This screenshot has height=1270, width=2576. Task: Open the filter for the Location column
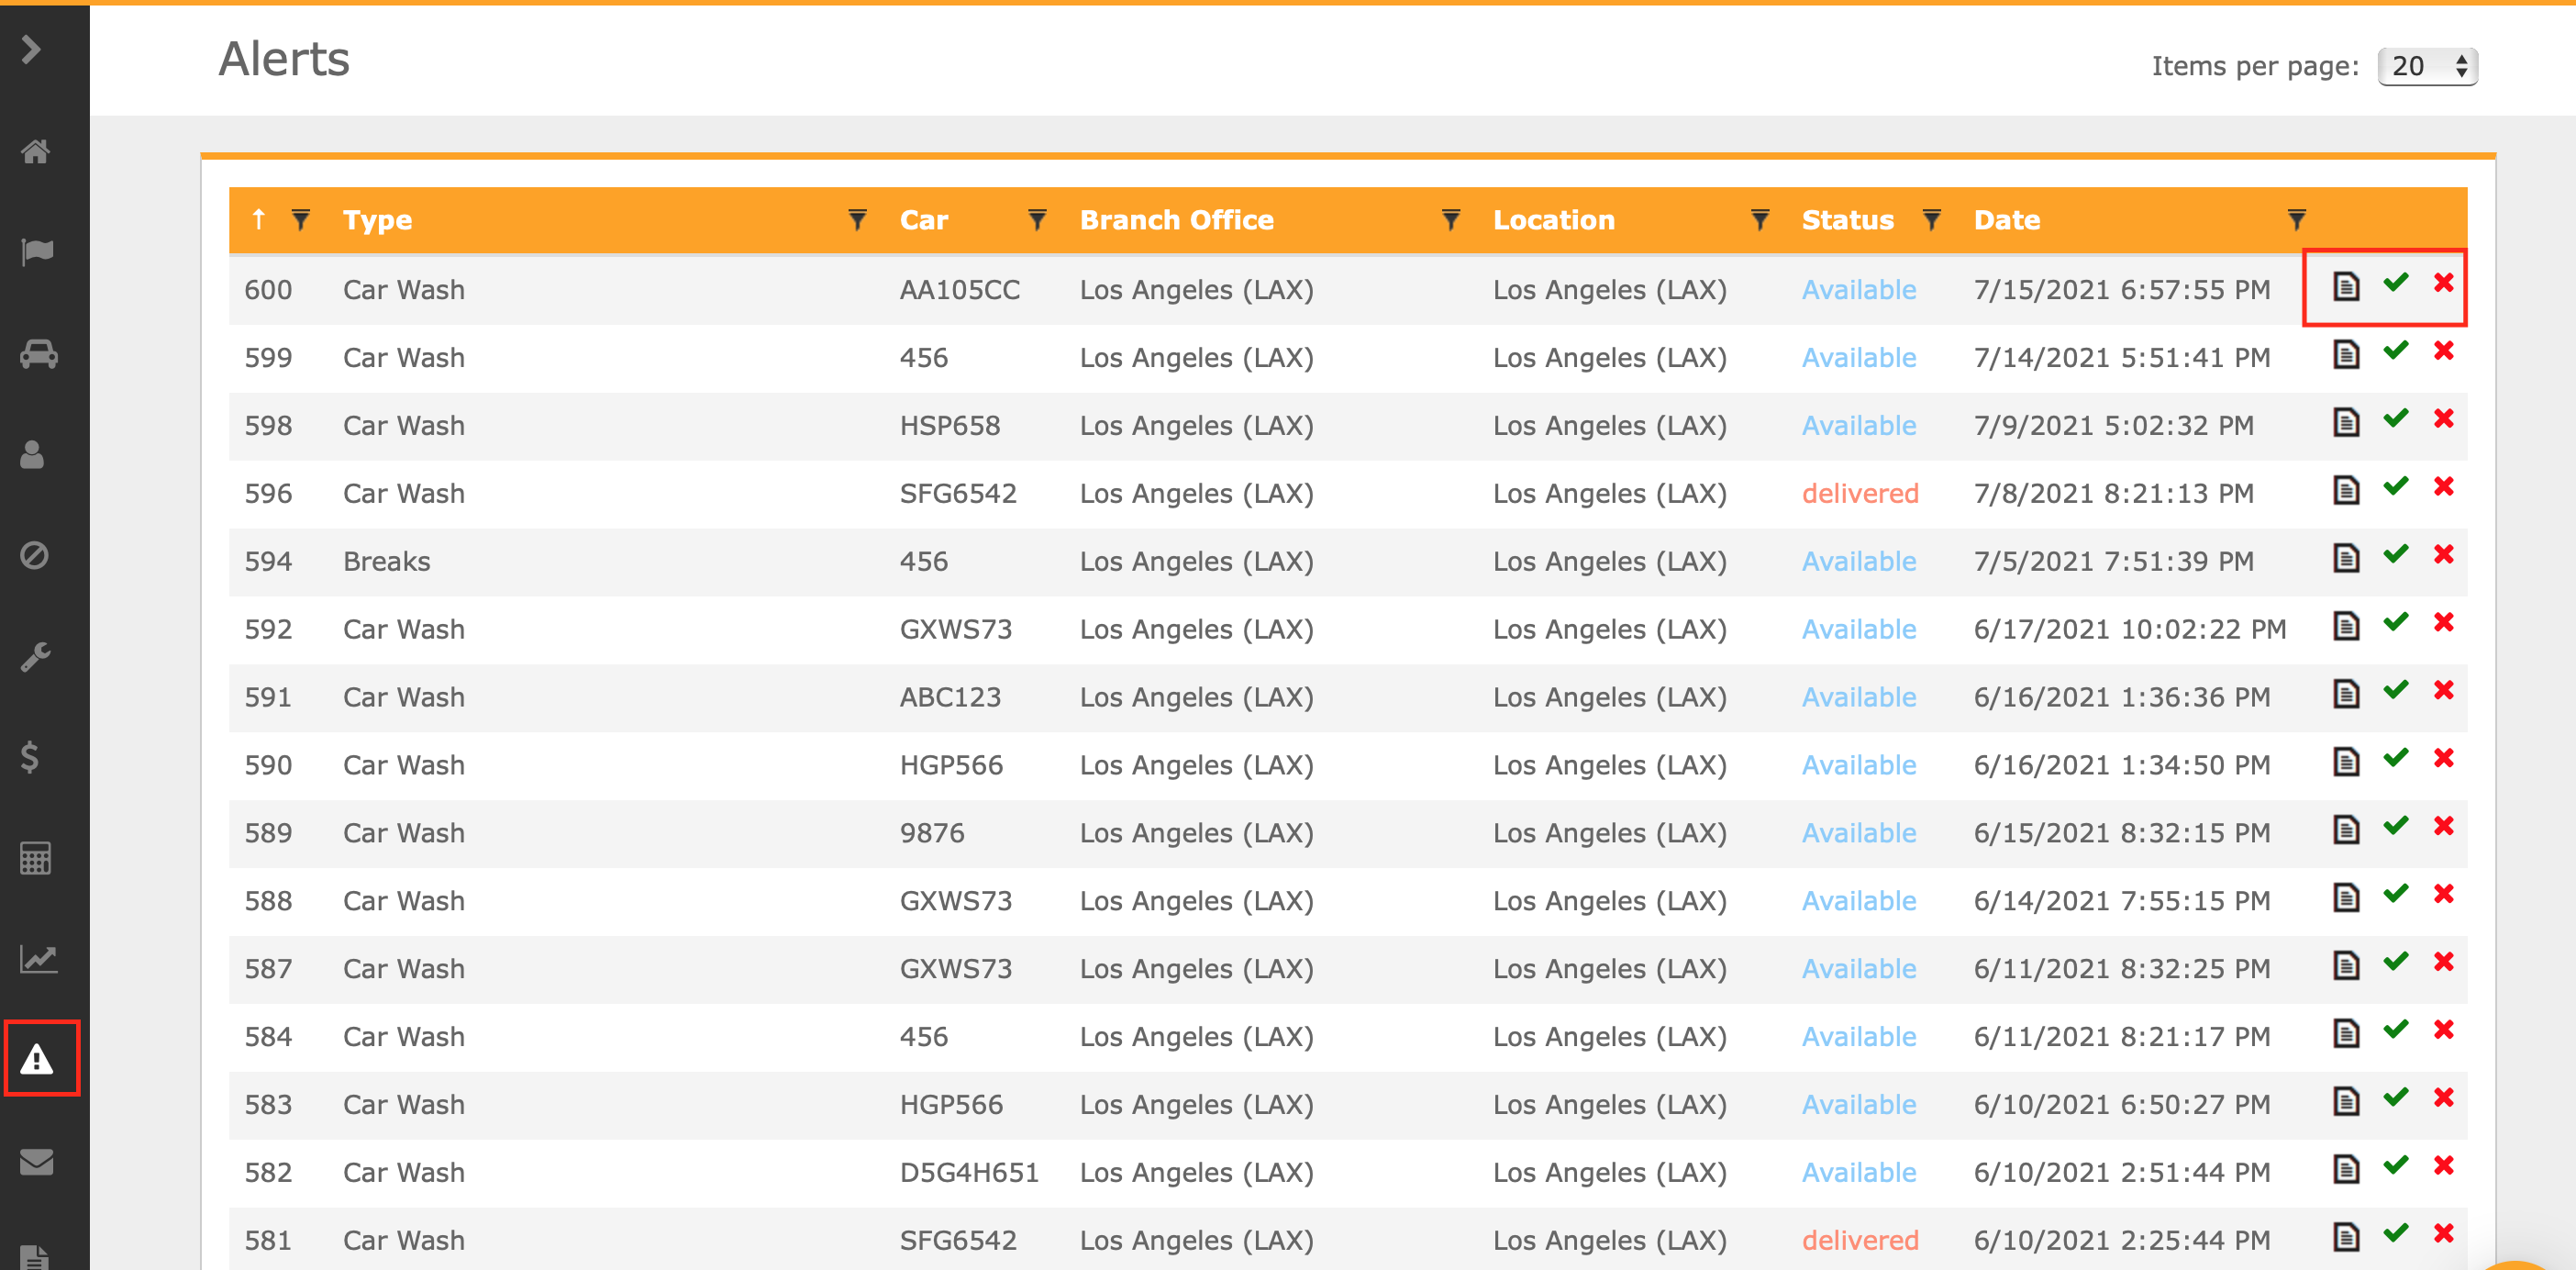(x=1760, y=219)
